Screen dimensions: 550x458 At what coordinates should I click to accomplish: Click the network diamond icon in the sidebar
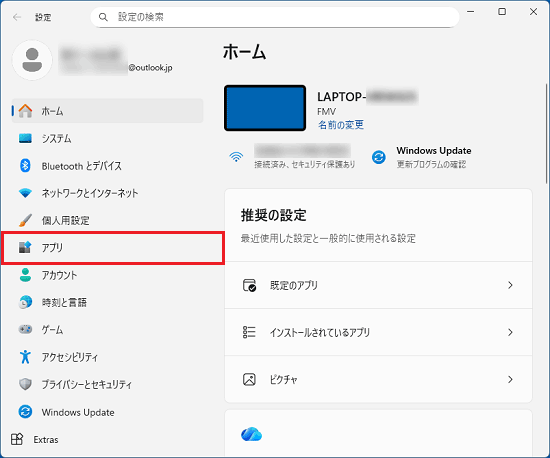[25, 193]
